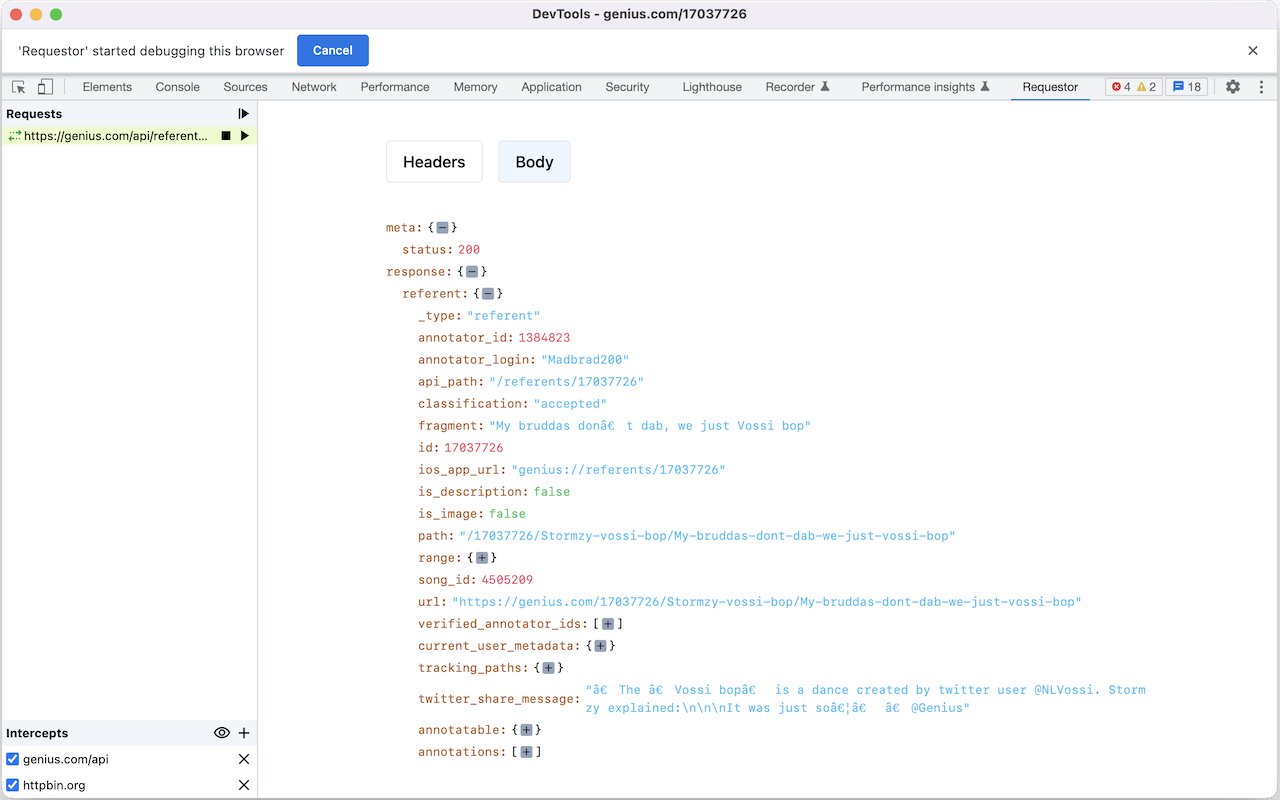Cancel the Requestor debugging session
Image resolution: width=1280 pixels, height=800 pixels.
[x=333, y=51]
